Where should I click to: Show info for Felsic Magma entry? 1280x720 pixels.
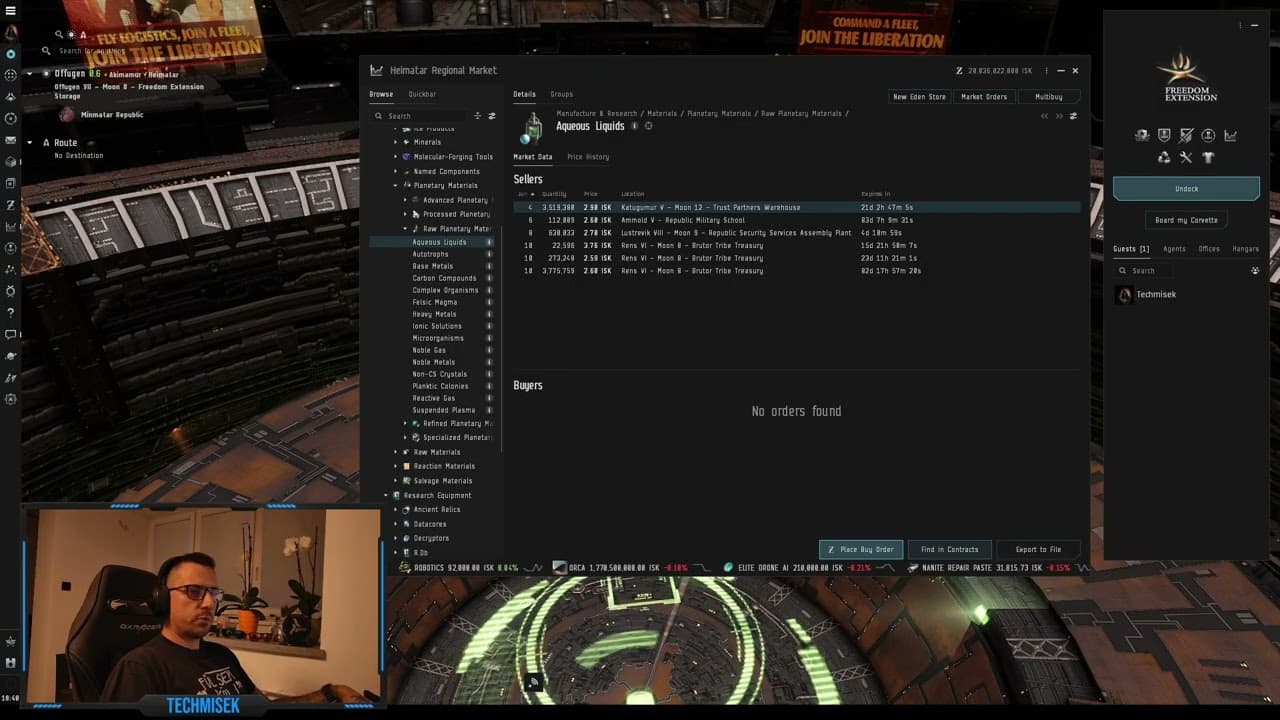pyautogui.click(x=489, y=302)
